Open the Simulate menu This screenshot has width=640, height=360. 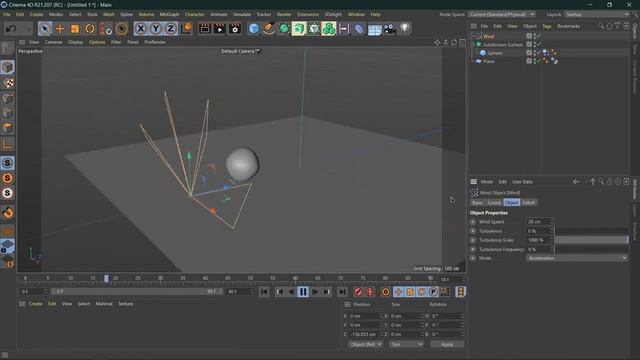tap(242, 14)
